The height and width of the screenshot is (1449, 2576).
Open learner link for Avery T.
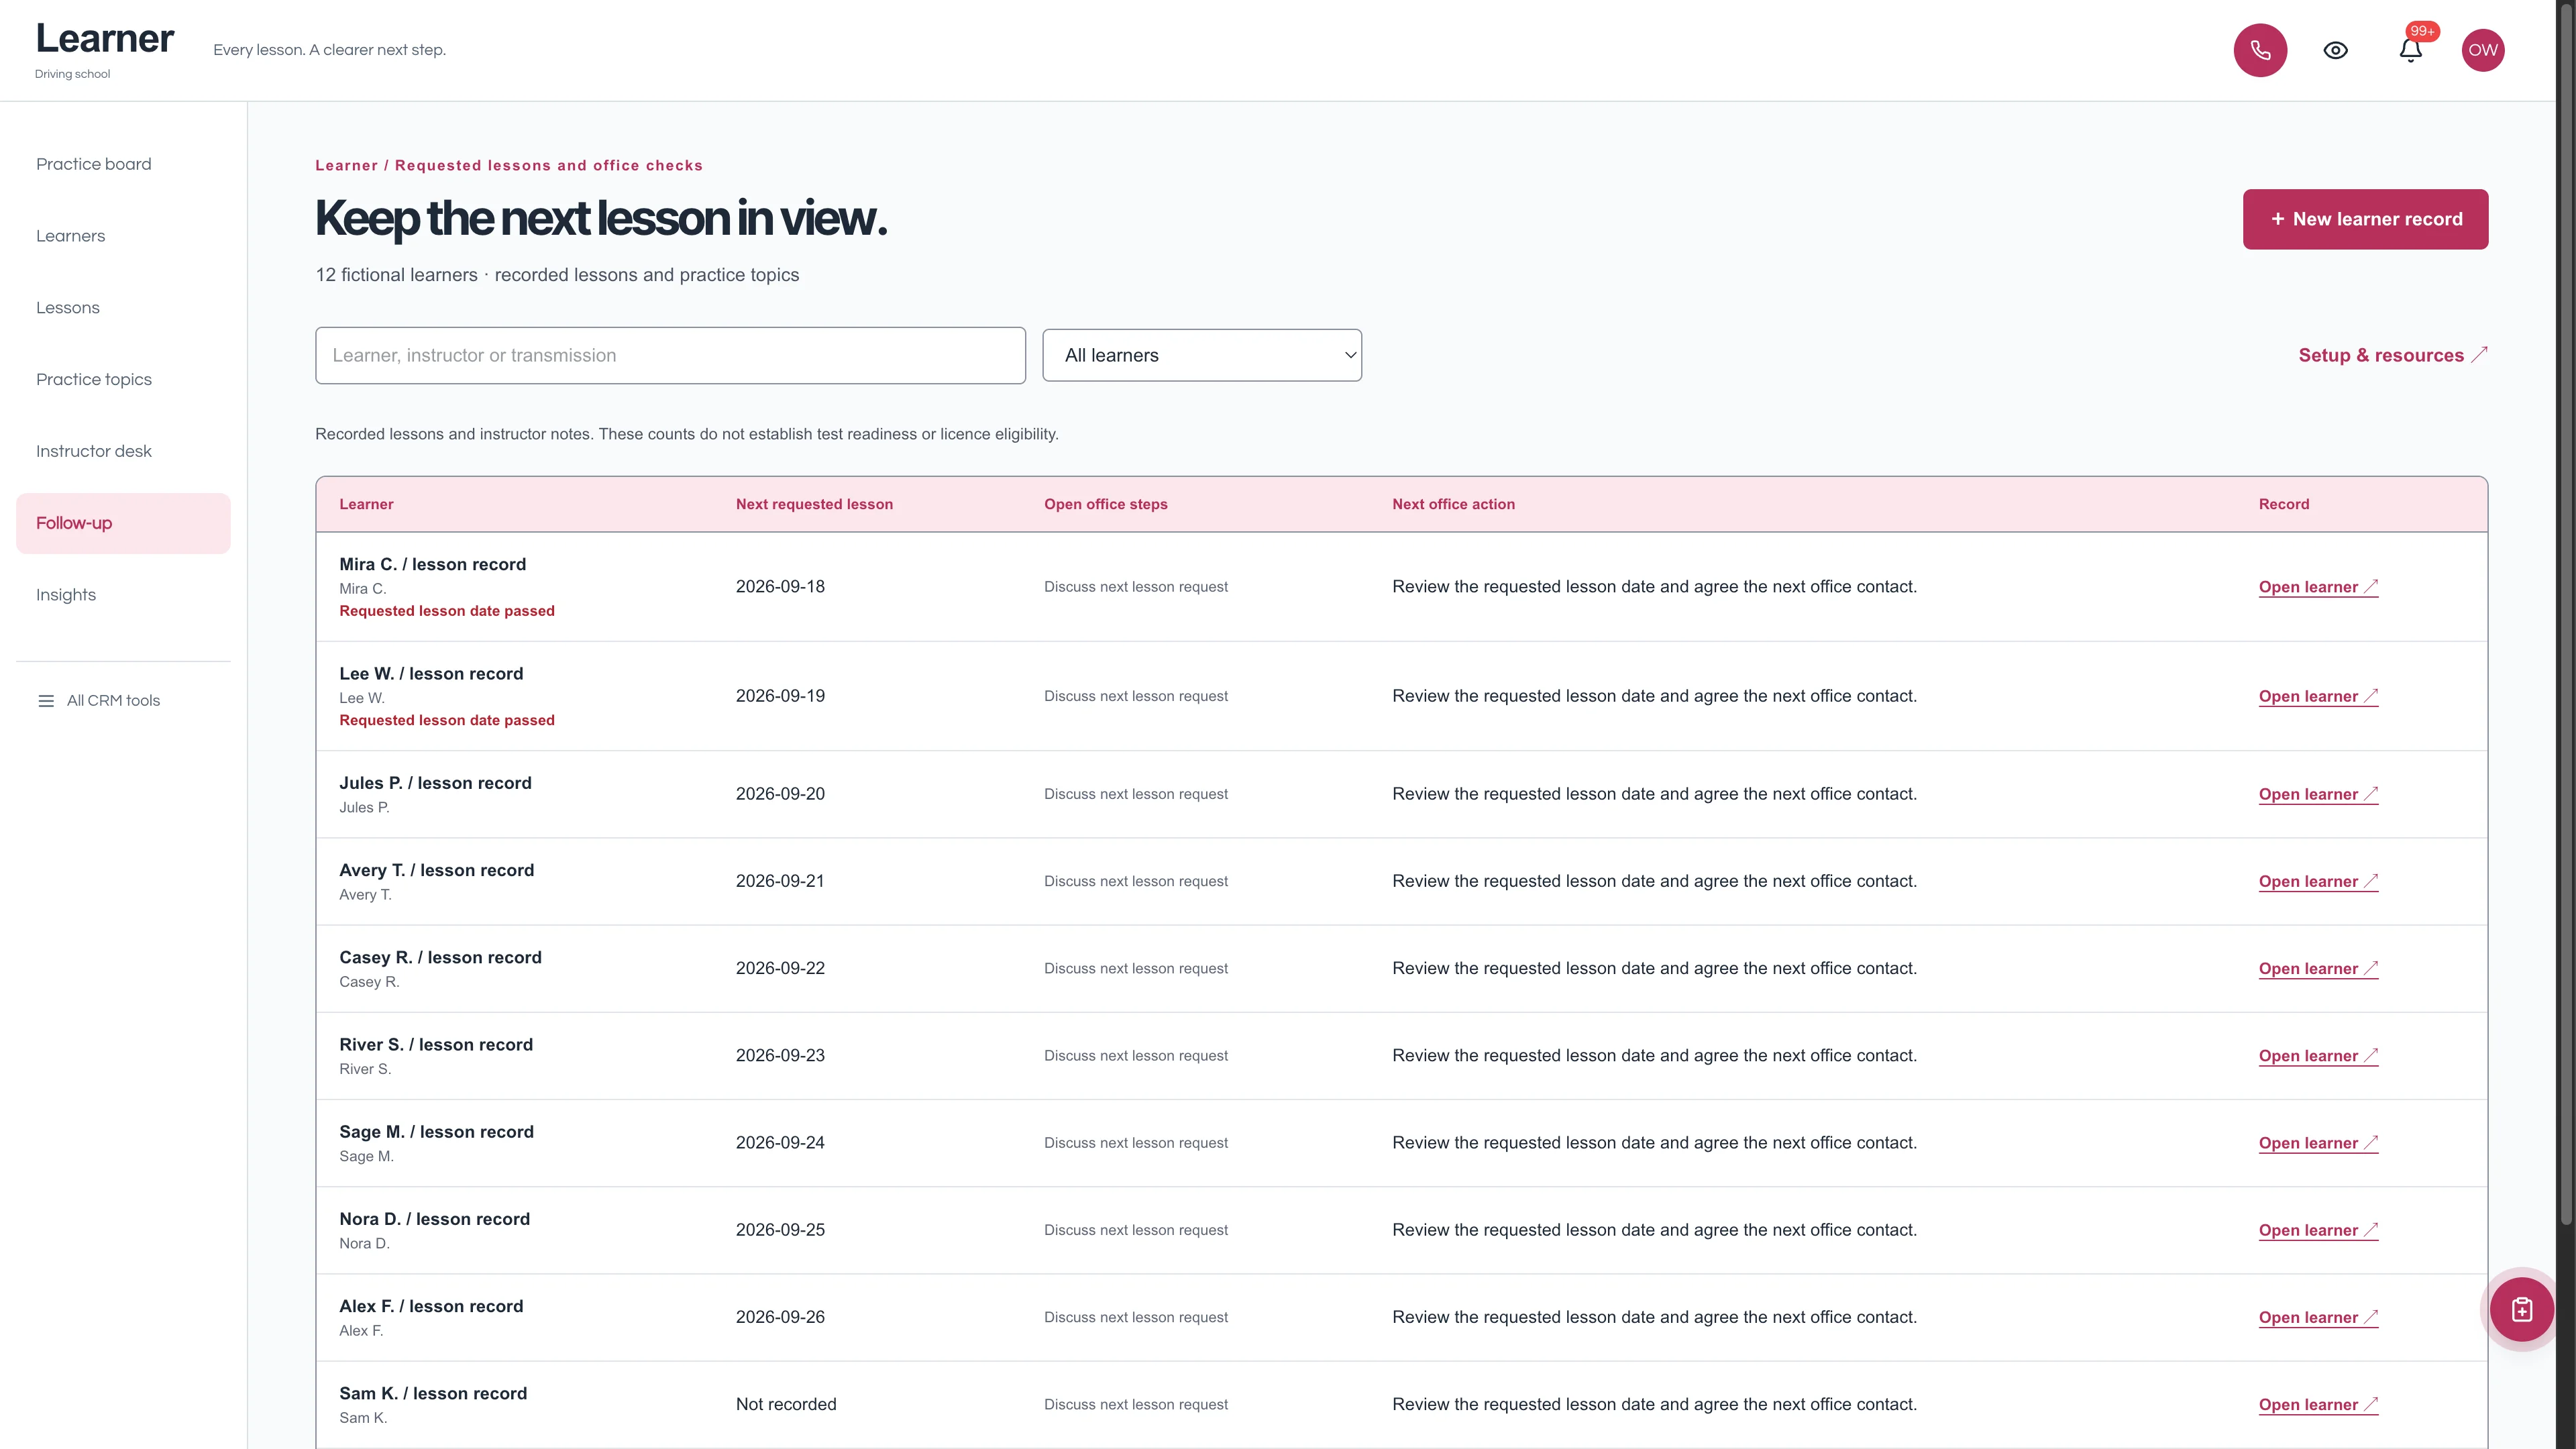[2318, 881]
